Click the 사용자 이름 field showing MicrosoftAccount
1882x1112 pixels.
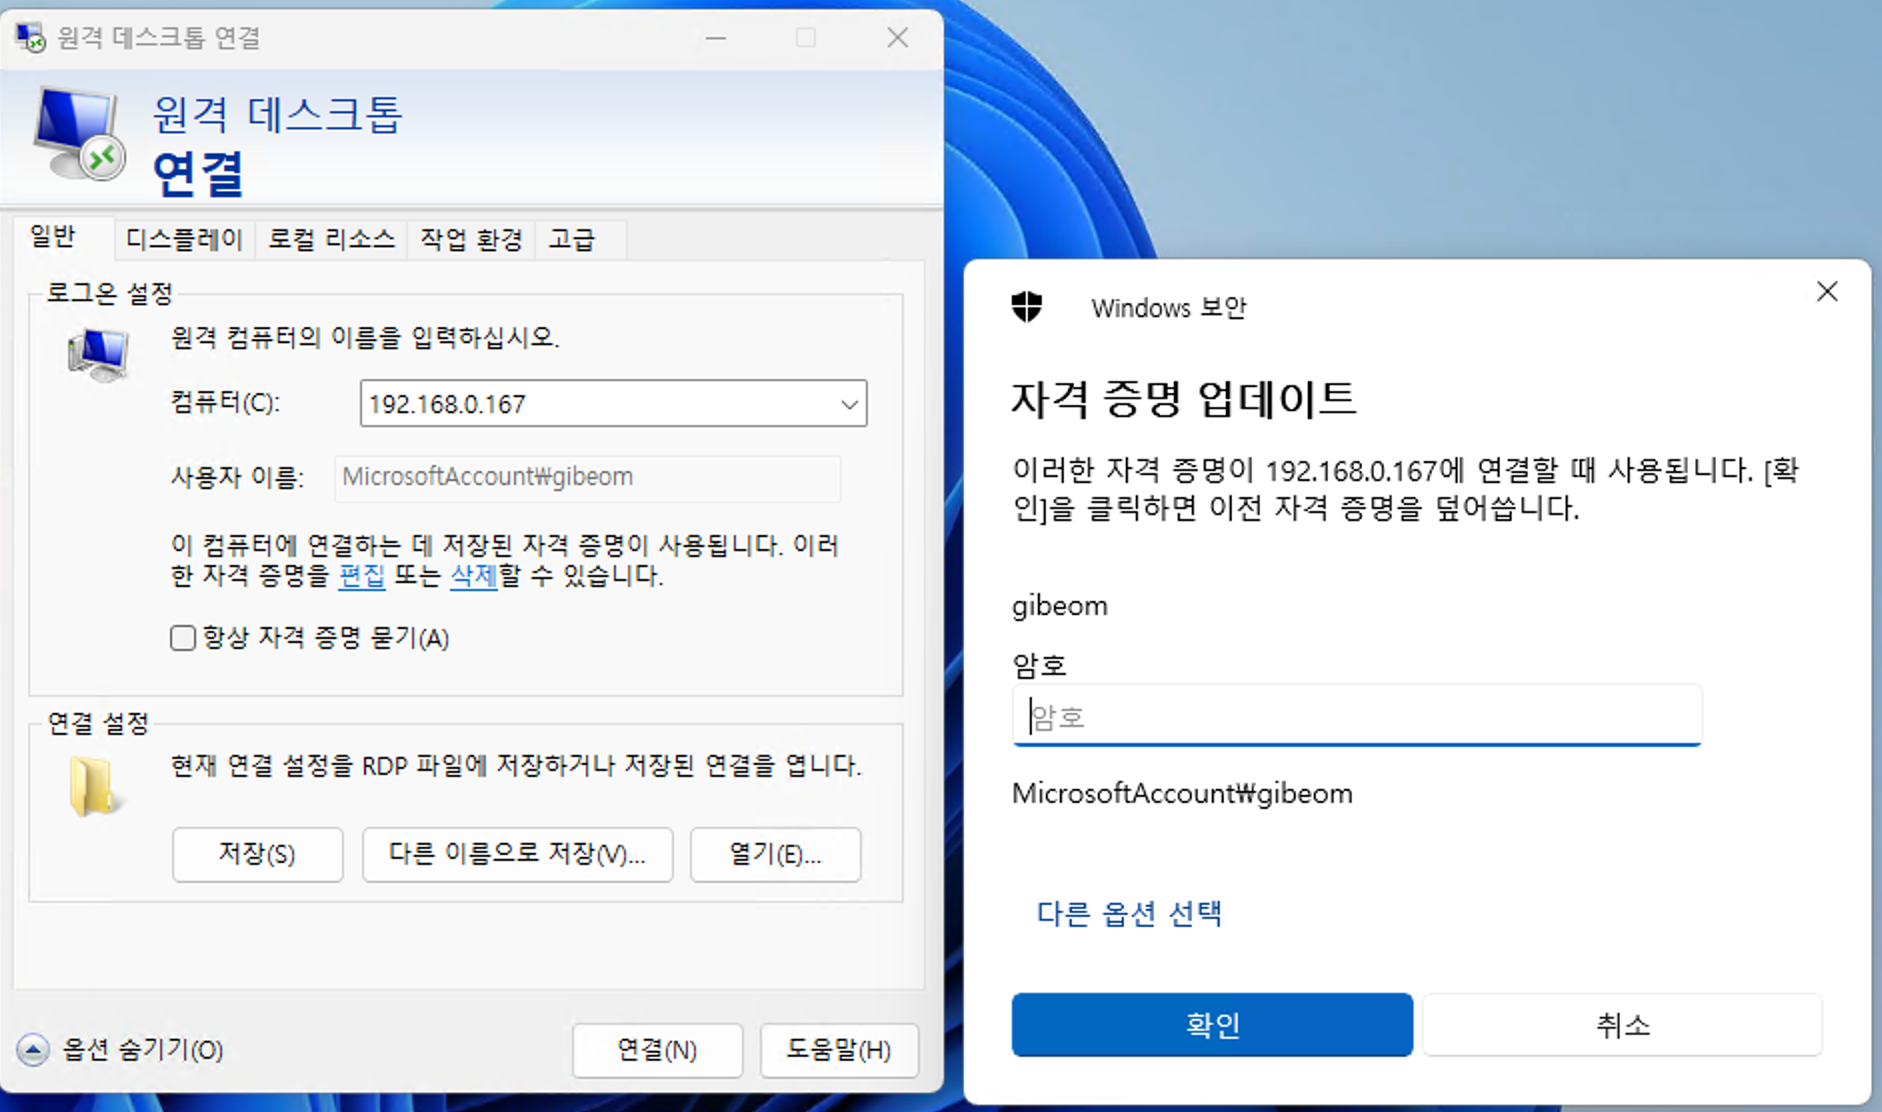[588, 477]
